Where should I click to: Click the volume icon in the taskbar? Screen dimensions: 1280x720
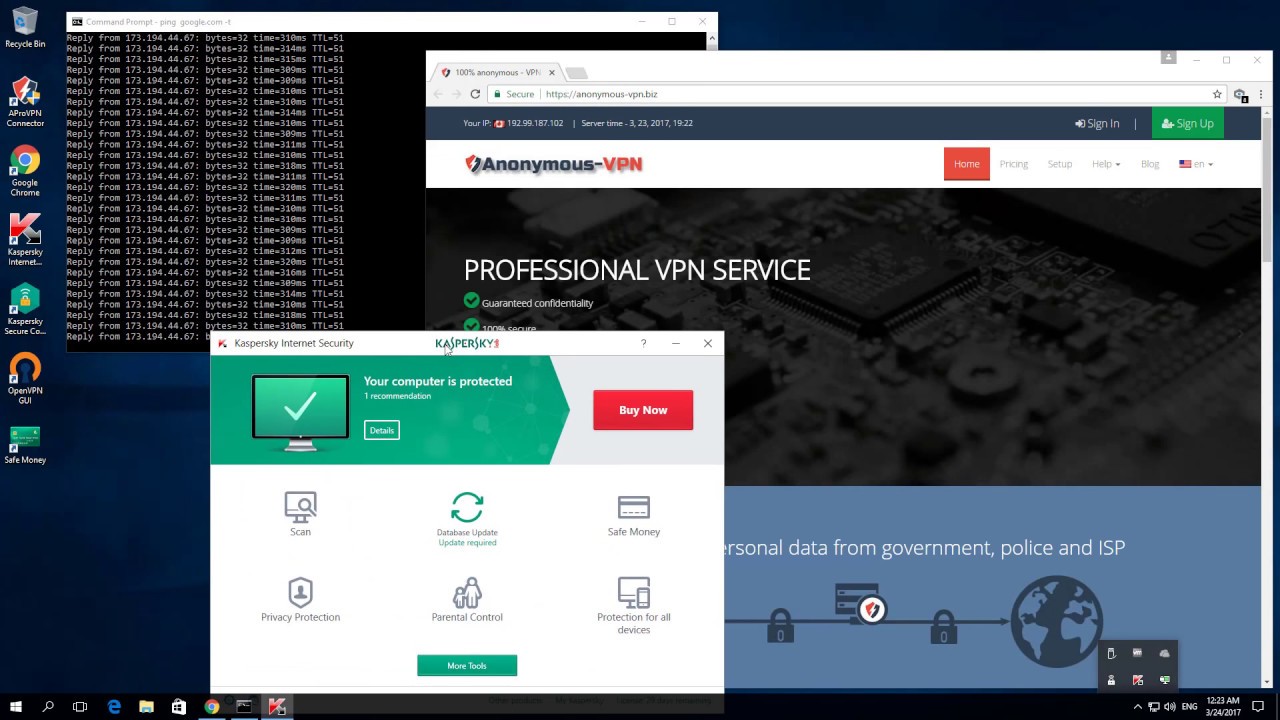[x=1169, y=707]
